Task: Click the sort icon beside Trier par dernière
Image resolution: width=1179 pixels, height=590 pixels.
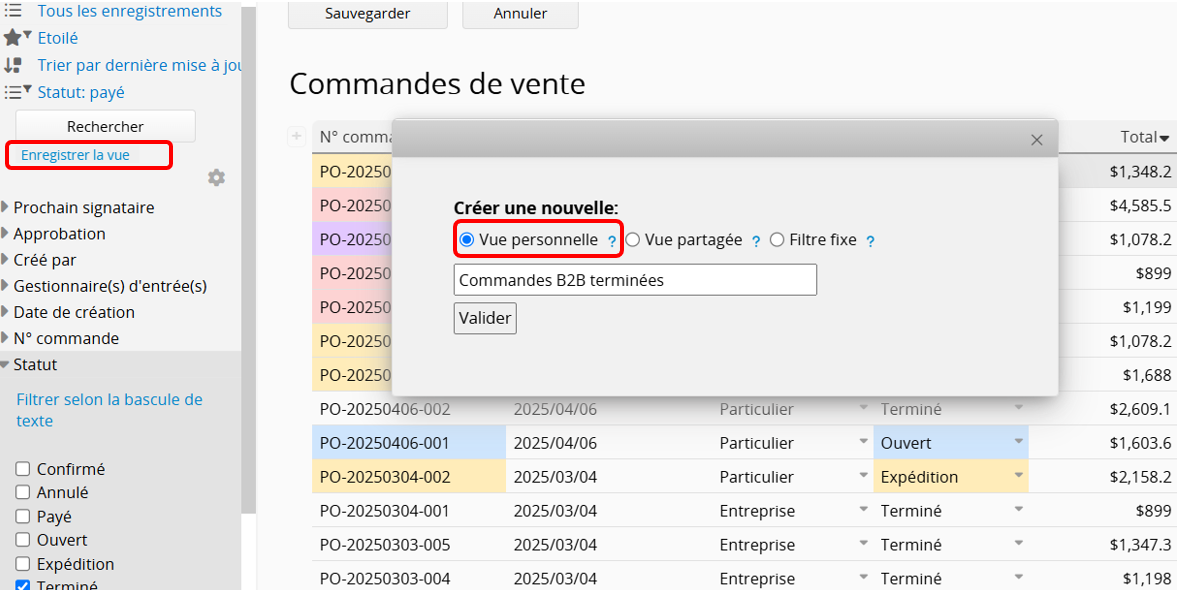Action: pos(13,65)
